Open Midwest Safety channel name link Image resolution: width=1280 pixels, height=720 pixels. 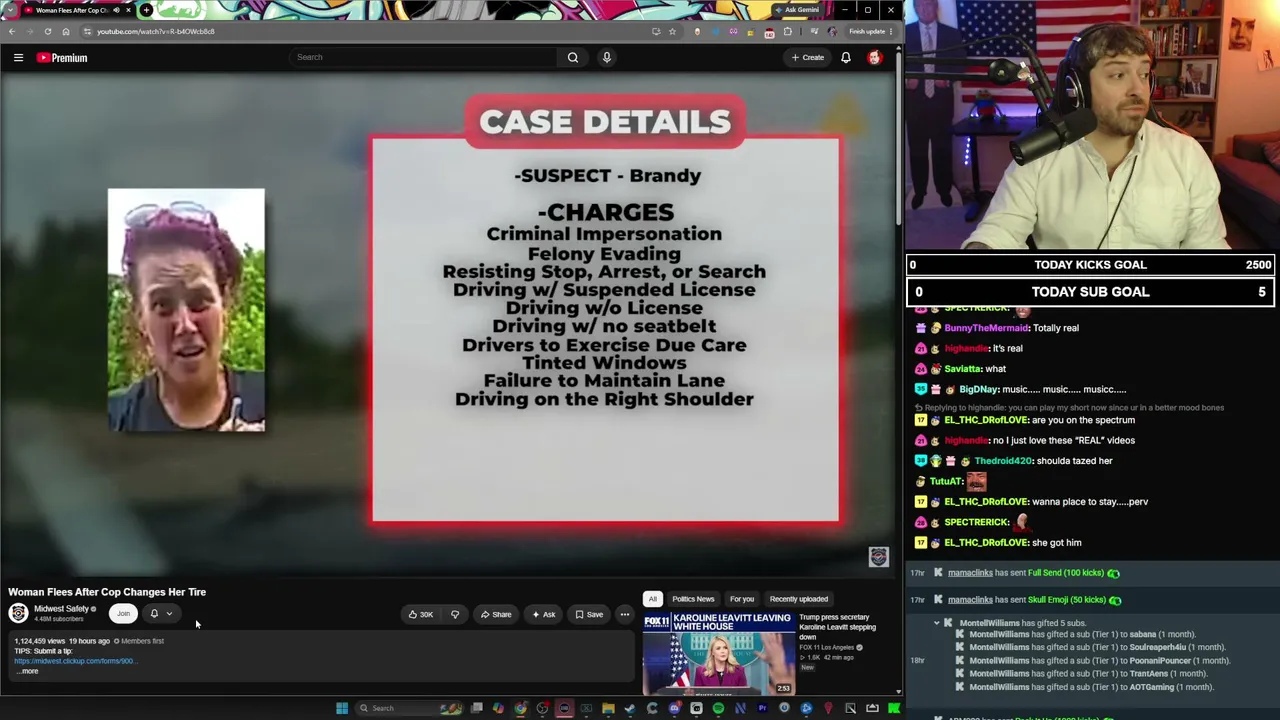(x=61, y=609)
